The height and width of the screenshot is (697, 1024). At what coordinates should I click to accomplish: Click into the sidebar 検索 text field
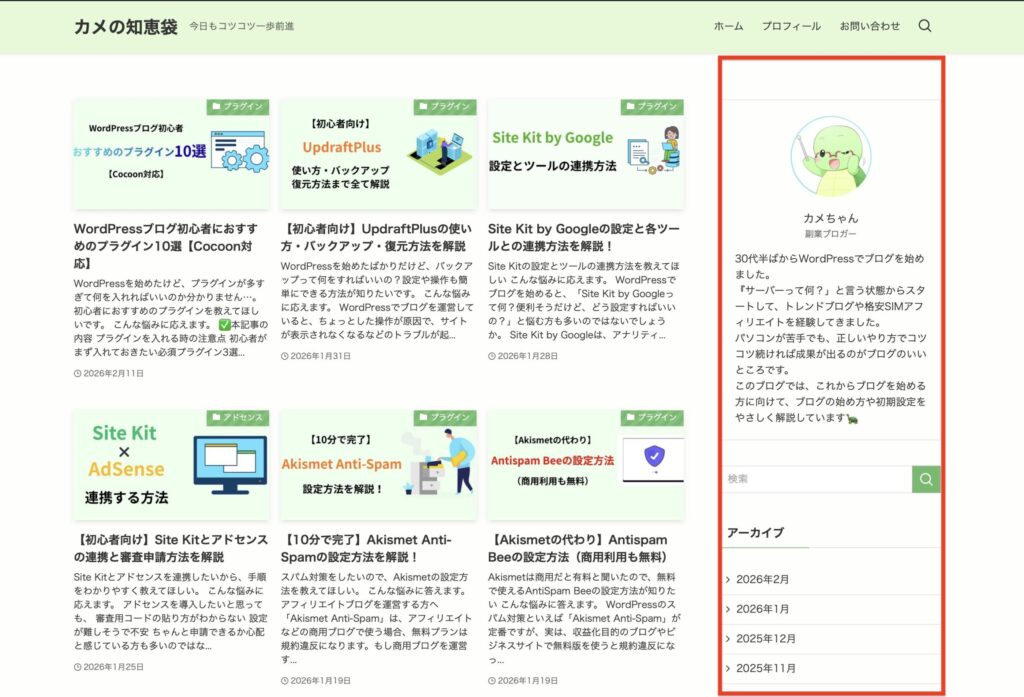click(x=815, y=479)
